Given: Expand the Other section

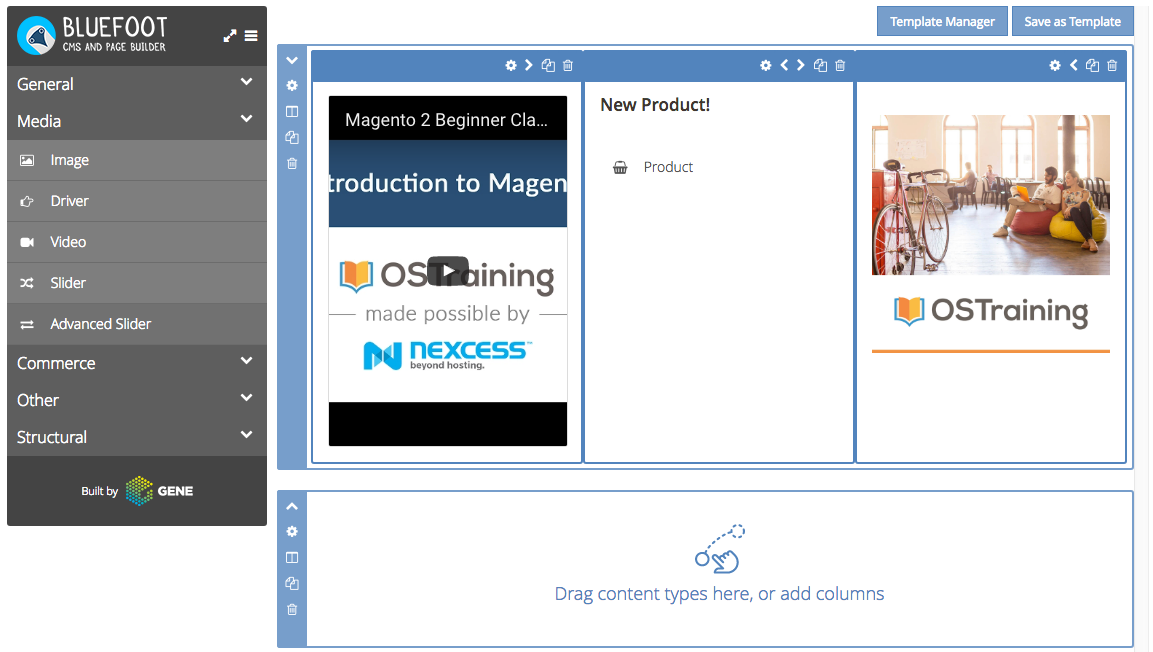Looking at the screenshot, I should tap(137, 400).
